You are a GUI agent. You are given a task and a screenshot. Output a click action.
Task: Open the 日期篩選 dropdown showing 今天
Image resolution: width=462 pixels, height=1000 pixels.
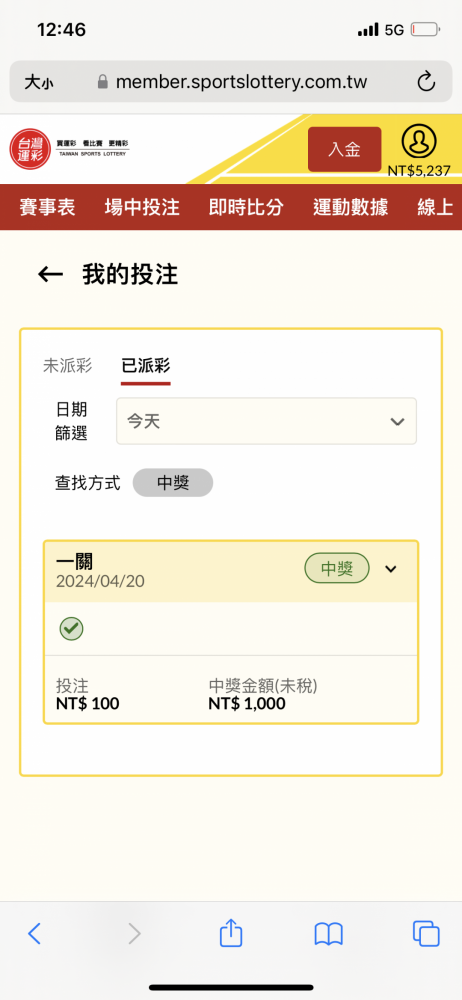point(266,421)
